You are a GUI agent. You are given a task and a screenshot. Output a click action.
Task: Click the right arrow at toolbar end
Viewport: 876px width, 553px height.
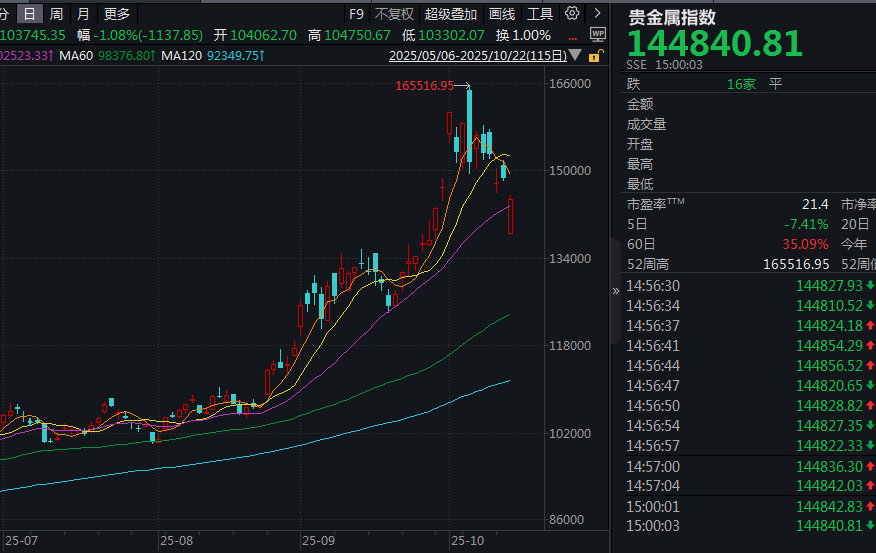(x=597, y=14)
